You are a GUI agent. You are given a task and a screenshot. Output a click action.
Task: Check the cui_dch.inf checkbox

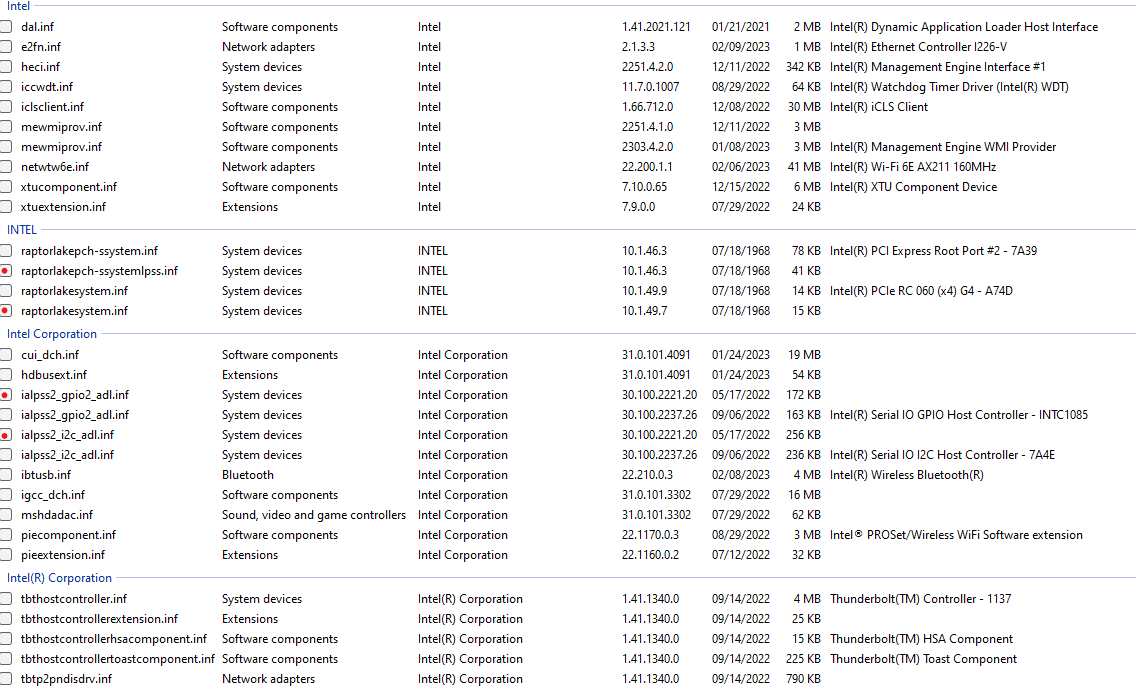pos(6,355)
